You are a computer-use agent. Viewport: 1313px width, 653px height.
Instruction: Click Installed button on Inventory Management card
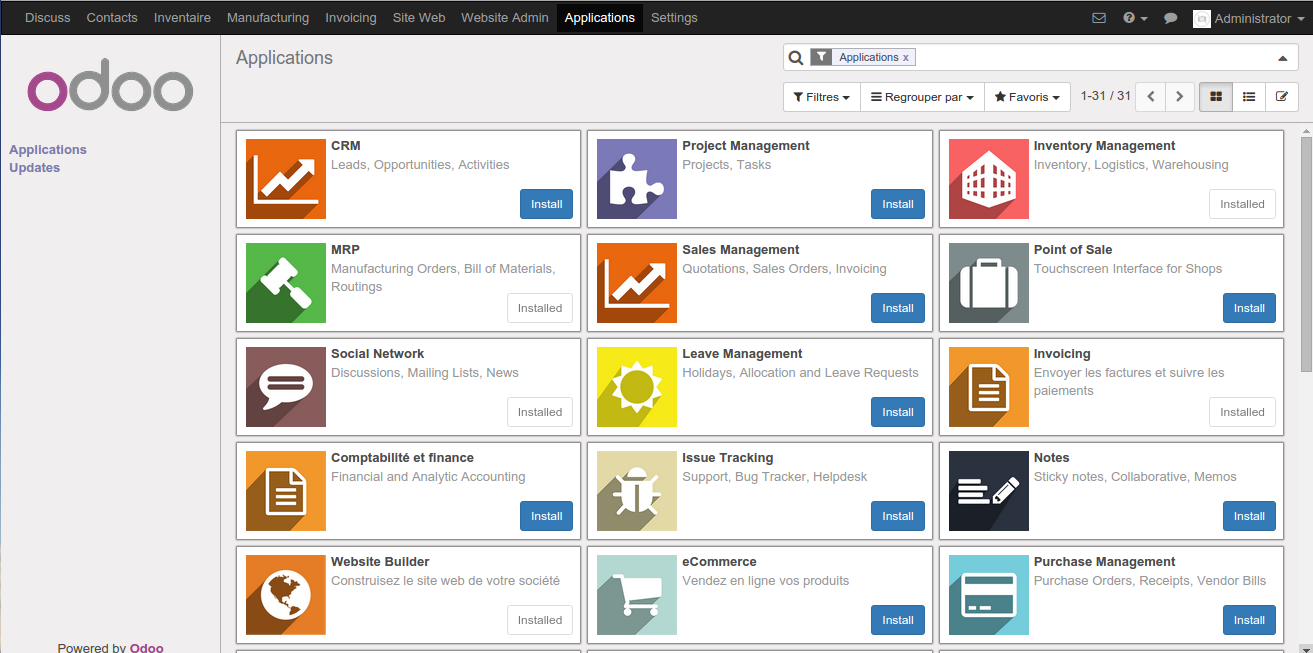pos(1242,204)
